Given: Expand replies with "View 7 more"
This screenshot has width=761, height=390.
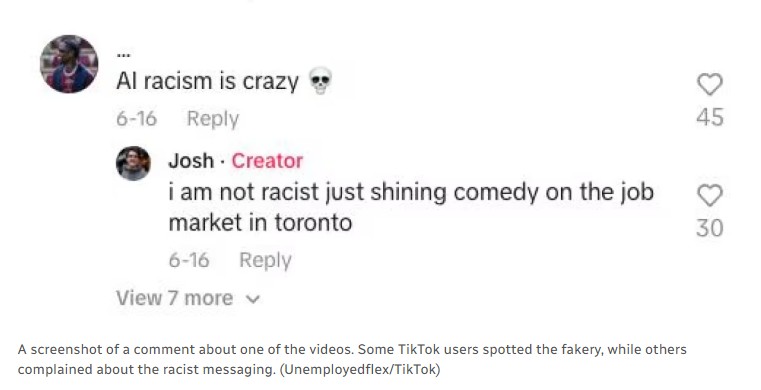Looking at the screenshot, I should coord(188,298).
